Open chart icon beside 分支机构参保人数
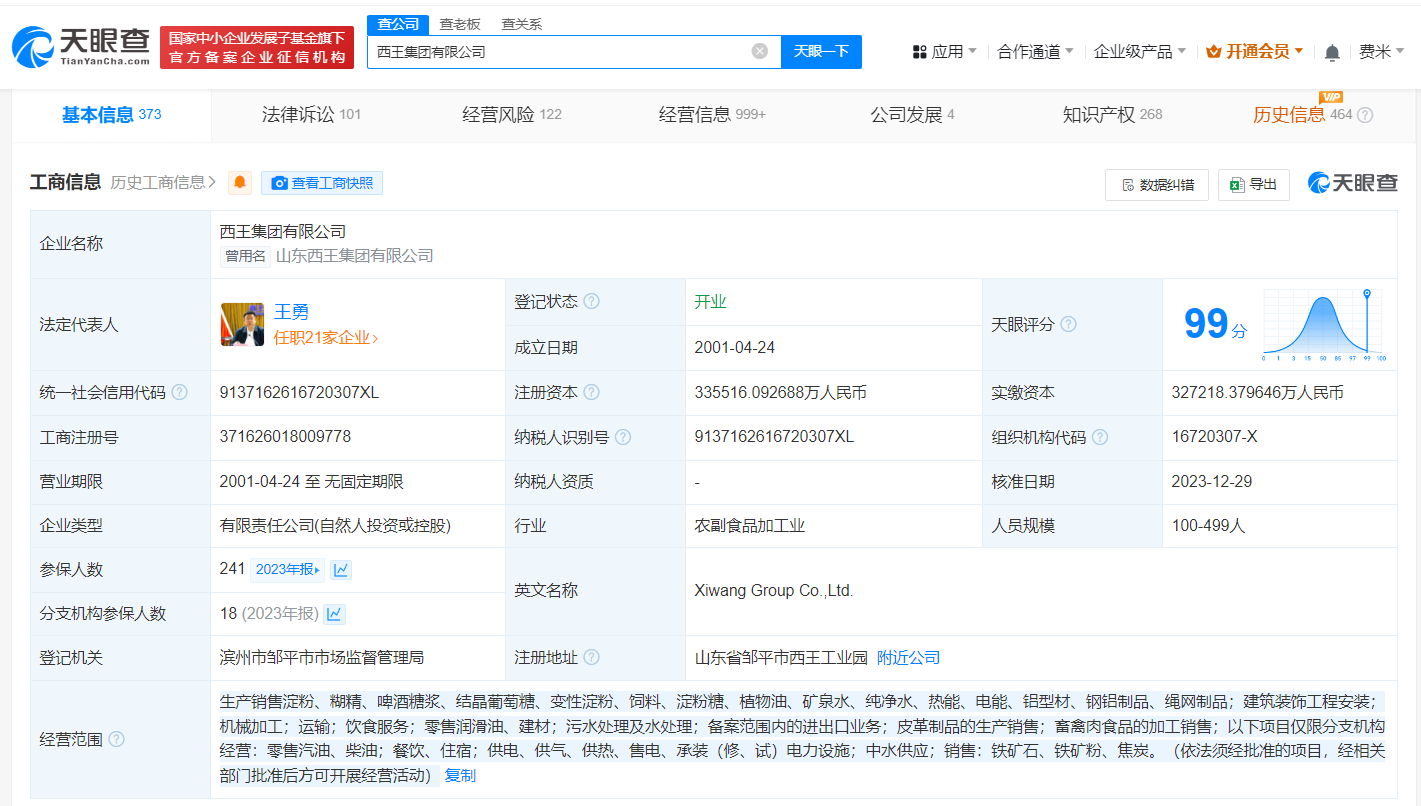The image size is (1421, 806). tap(335, 612)
